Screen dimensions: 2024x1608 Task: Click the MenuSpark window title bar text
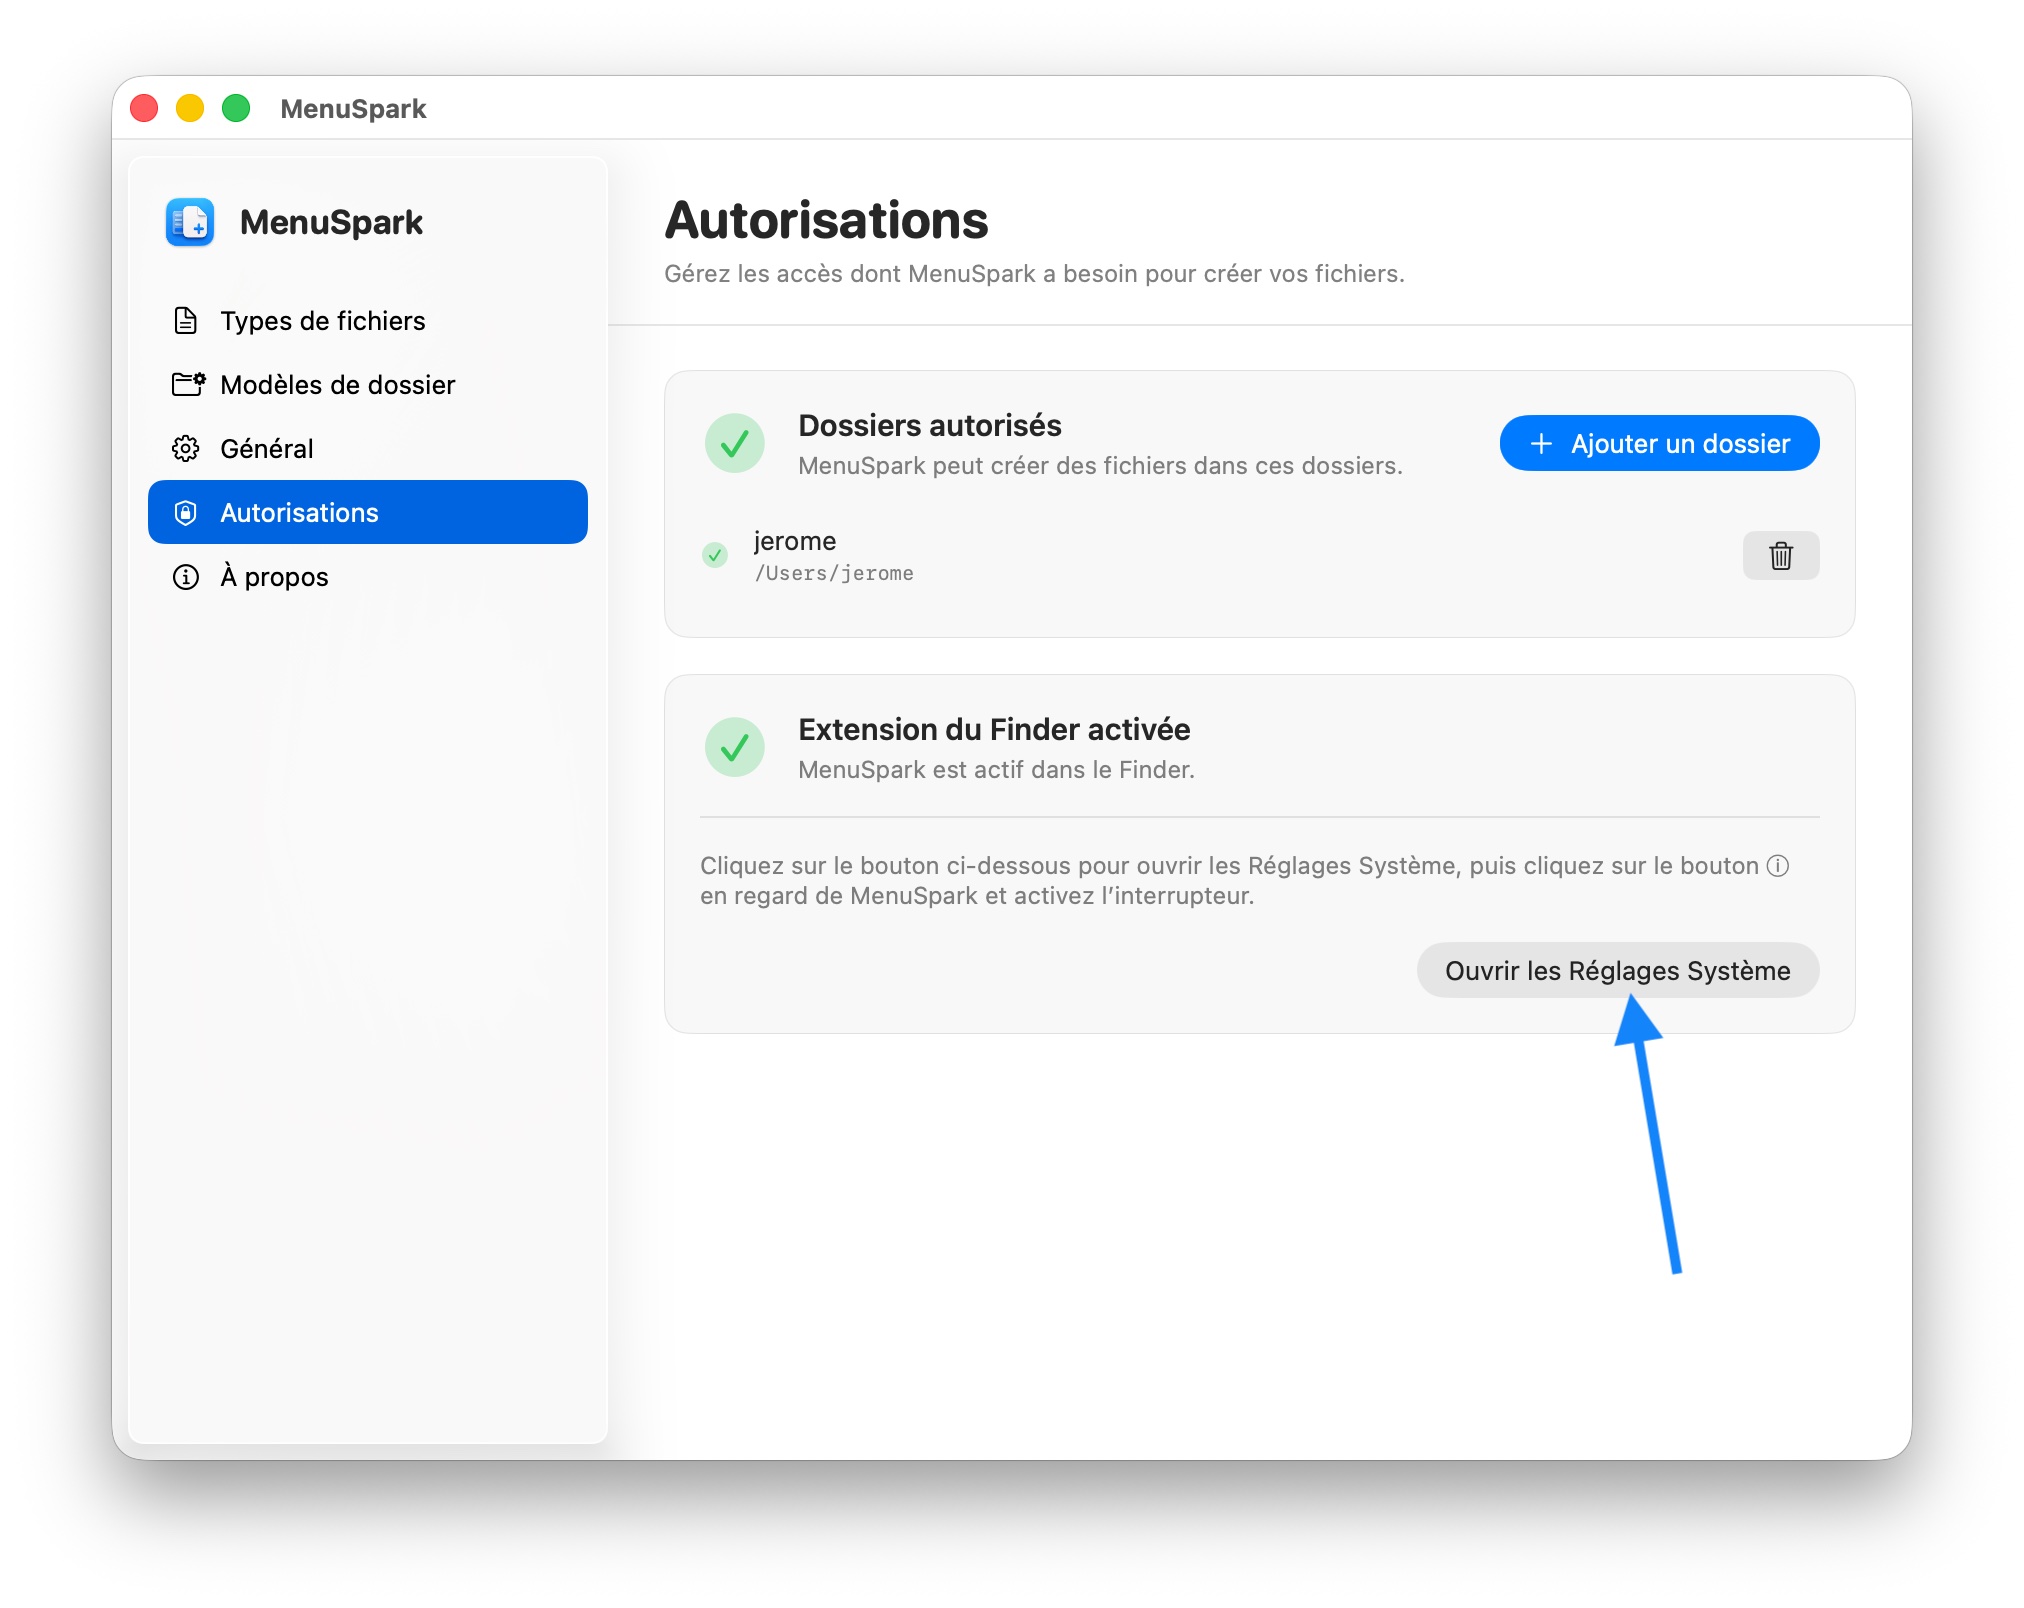point(354,108)
